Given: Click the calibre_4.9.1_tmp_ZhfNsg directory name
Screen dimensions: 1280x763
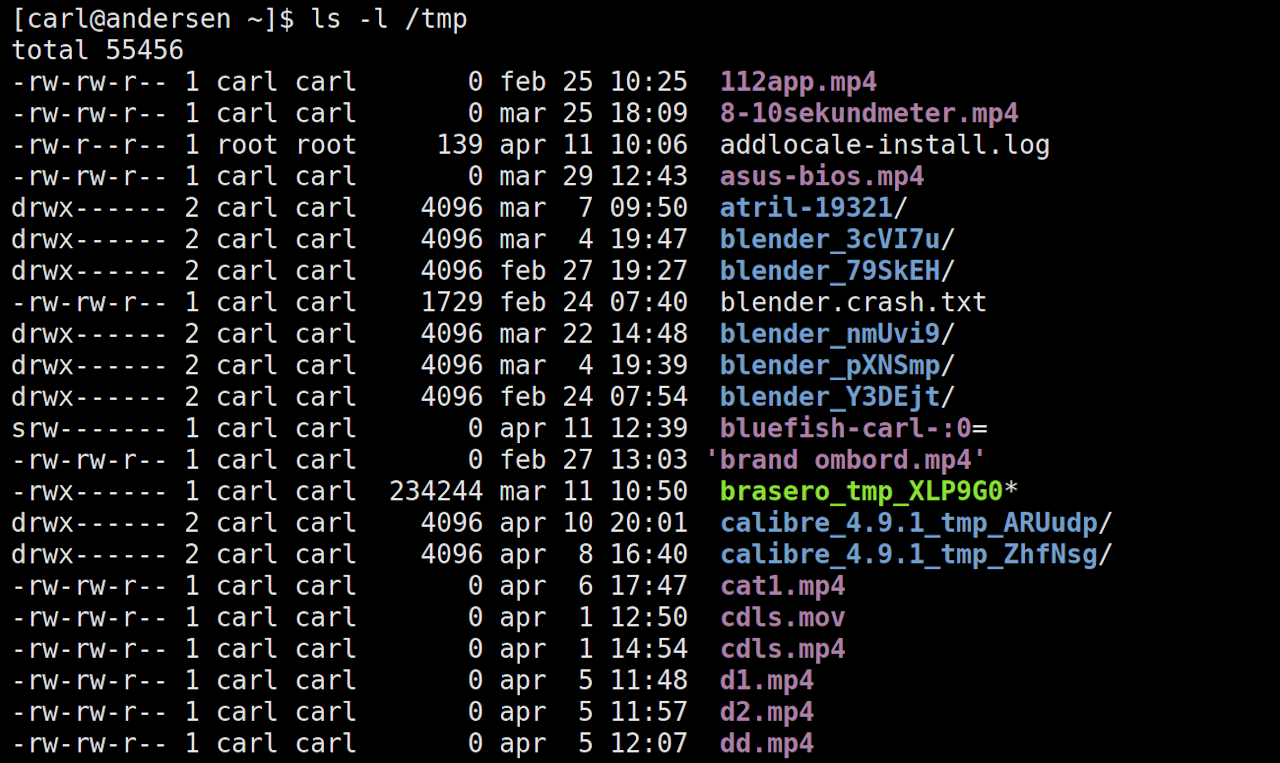Looking at the screenshot, I should [x=908, y=554].
